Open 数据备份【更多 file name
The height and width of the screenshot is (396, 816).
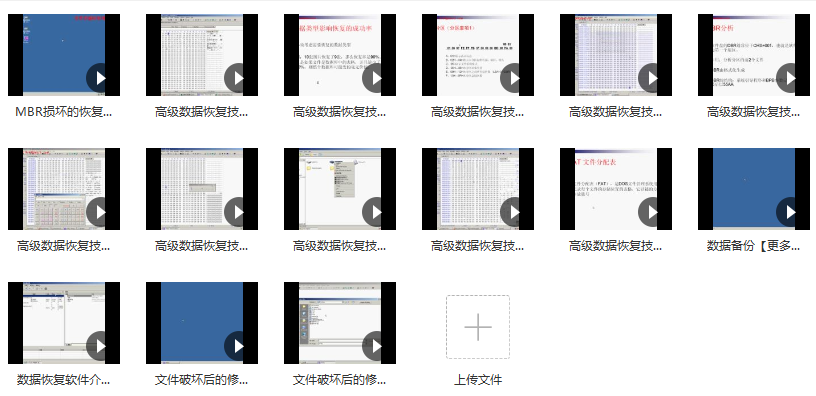[x=754, y=246]
